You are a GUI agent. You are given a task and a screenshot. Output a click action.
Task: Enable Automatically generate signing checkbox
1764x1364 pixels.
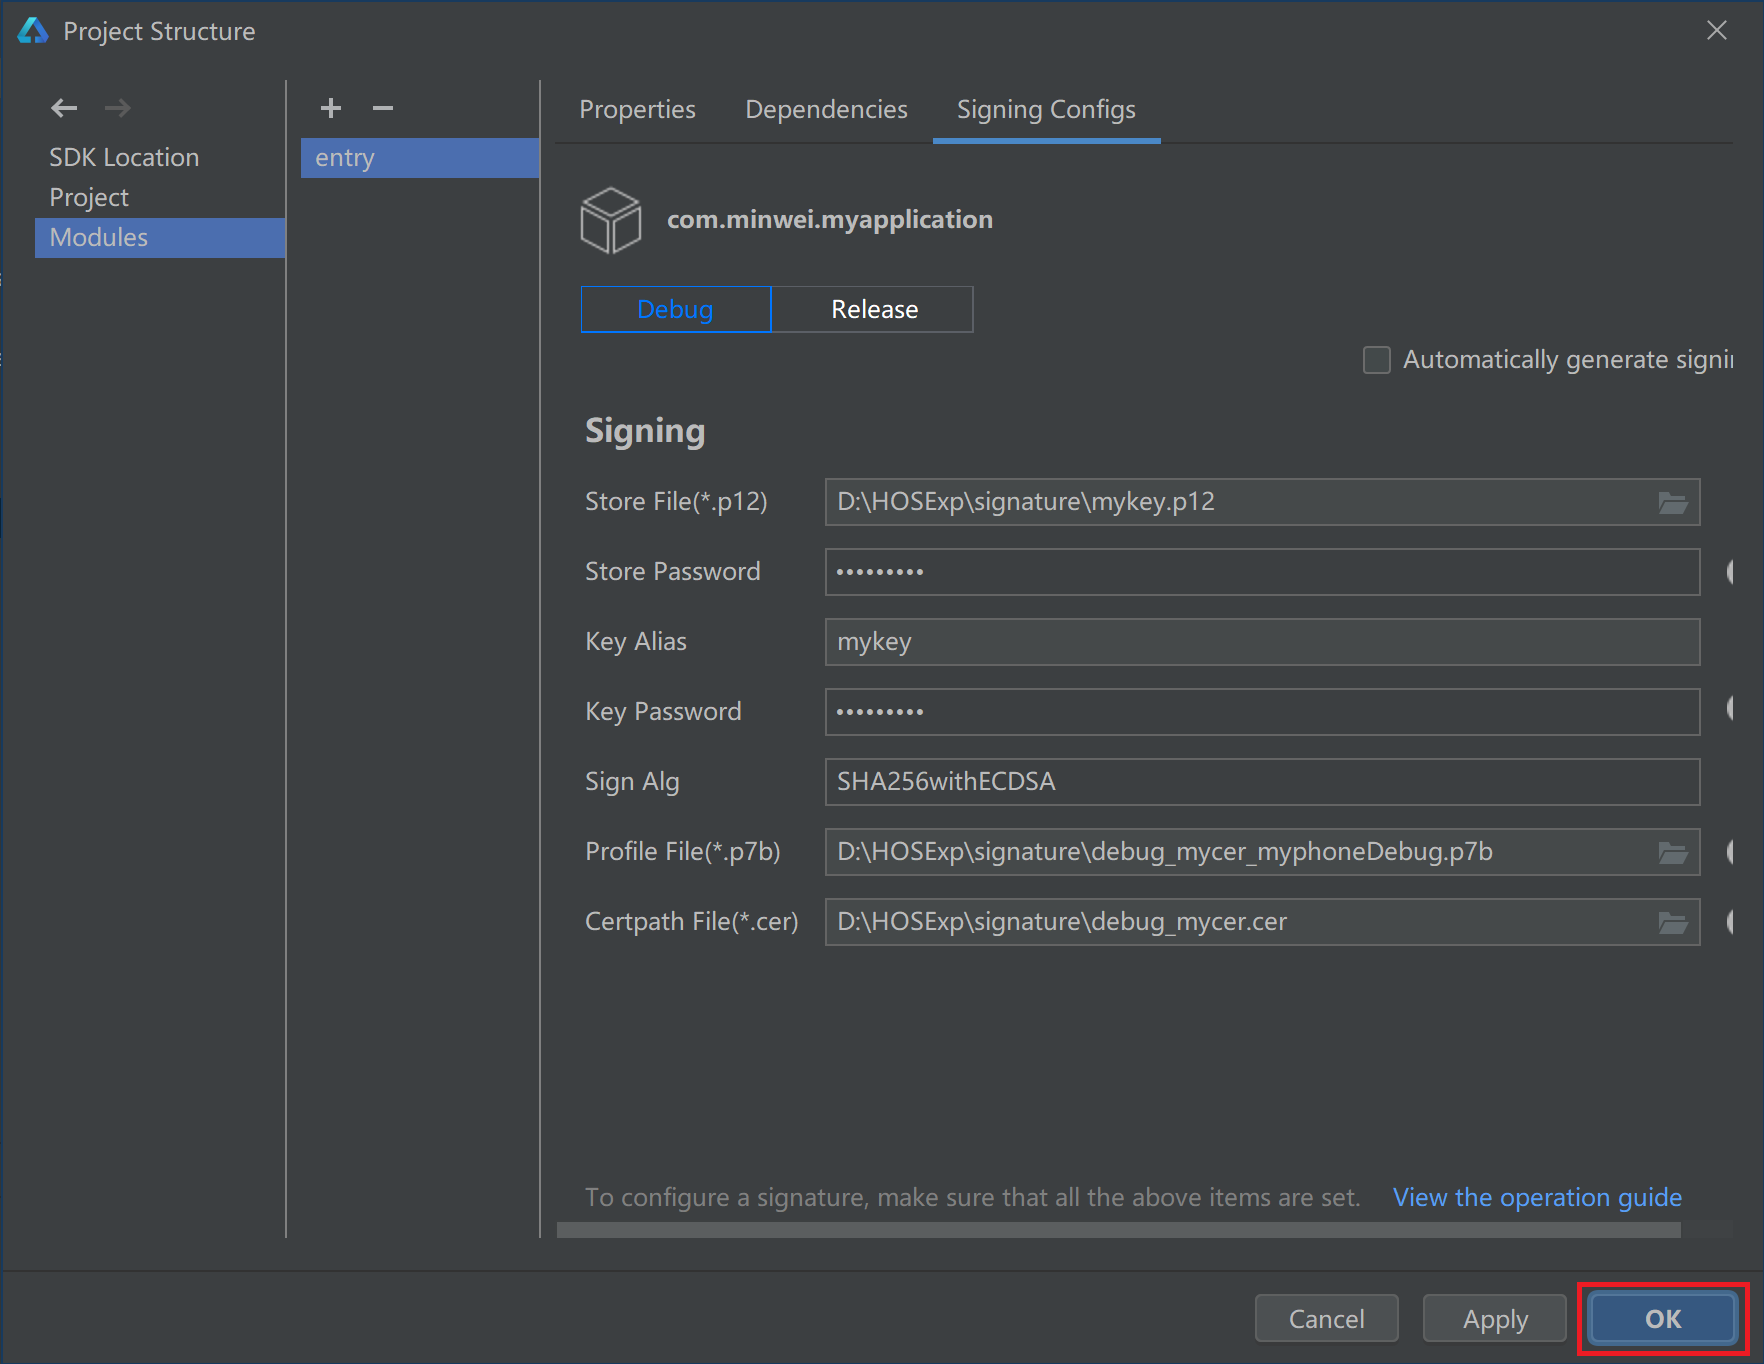point(1377,360)
